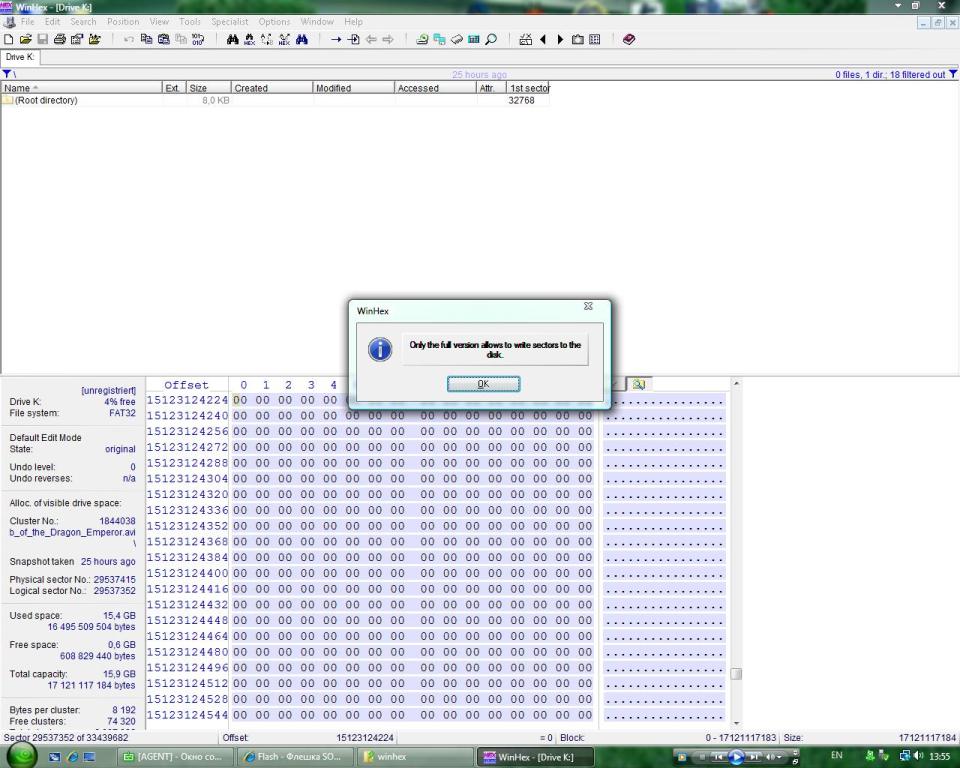The width and height of the screenshot is (960, 768).
Task: Click hex byte at offset 15123124224
Action: (x=240, y=400)
